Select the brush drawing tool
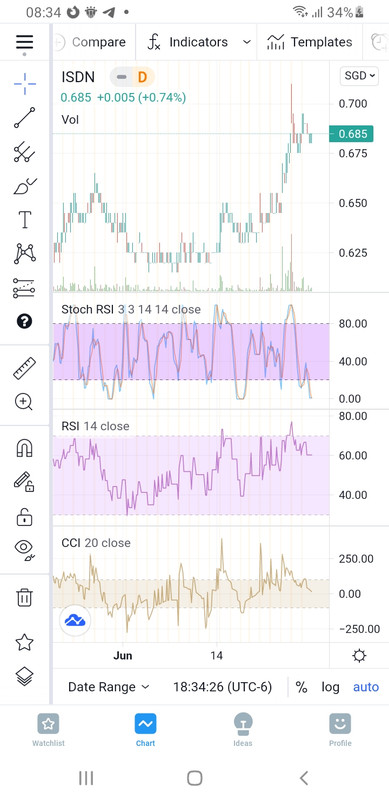Viewport: 389px width, 800px height. coord(25,186)
